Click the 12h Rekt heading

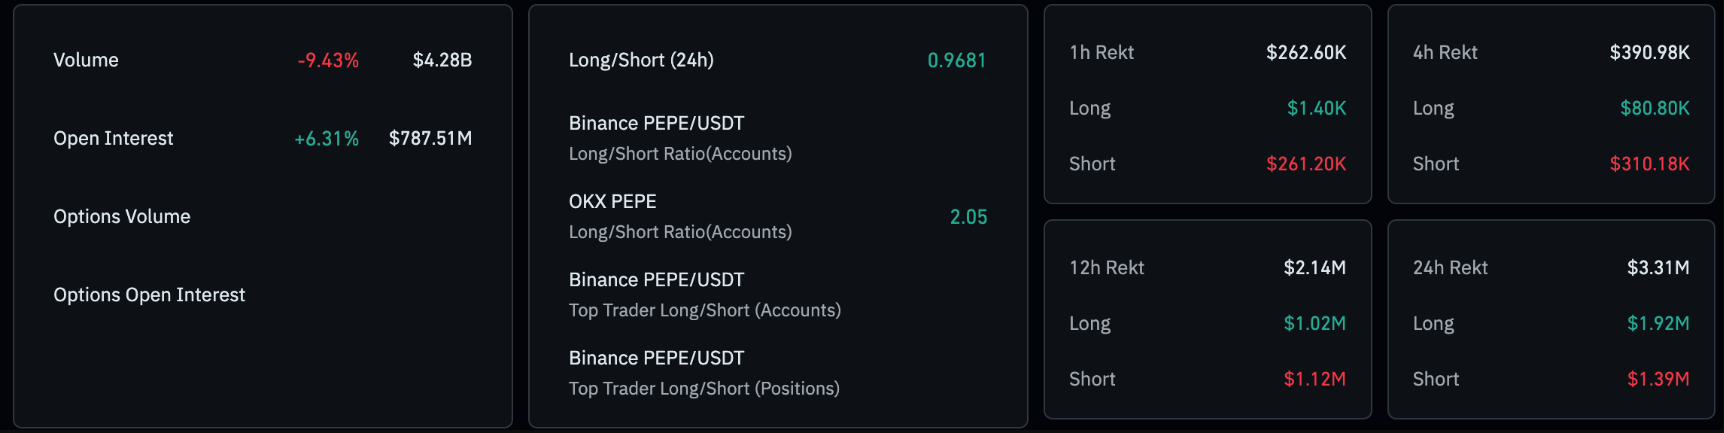1106,268
